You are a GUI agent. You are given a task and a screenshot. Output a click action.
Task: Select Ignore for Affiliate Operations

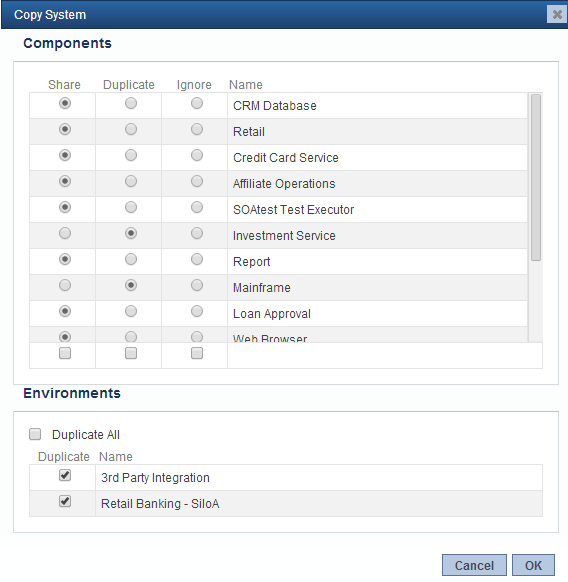(x=197, y=181)
